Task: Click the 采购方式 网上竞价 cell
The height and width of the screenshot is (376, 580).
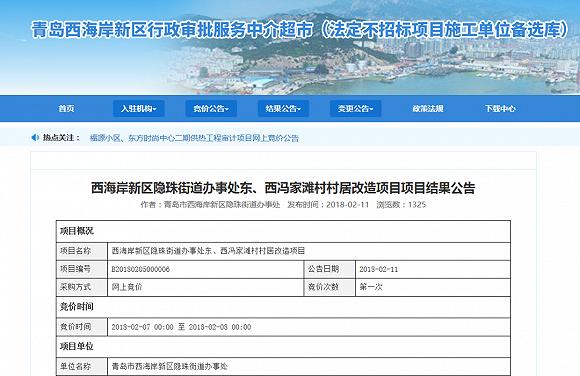Action: 205,287
